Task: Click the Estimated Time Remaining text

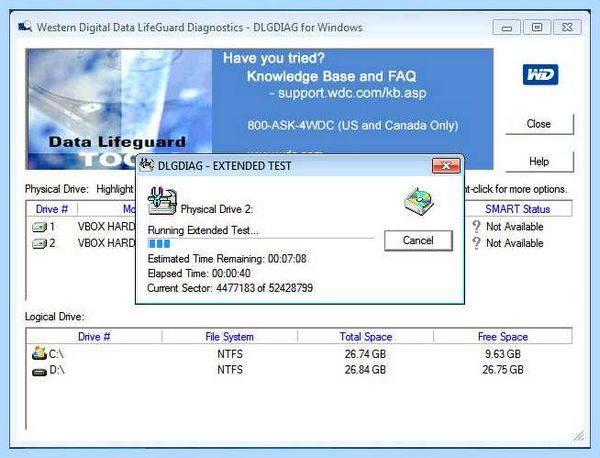Action: [x=227, y=259]
